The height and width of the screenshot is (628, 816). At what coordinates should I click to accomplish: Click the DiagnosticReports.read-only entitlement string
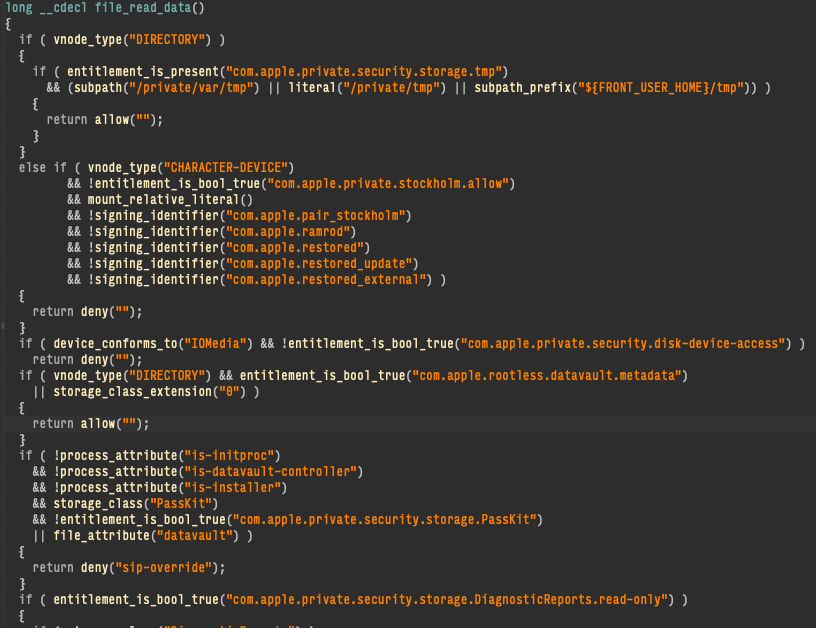(x=447, y=600)
